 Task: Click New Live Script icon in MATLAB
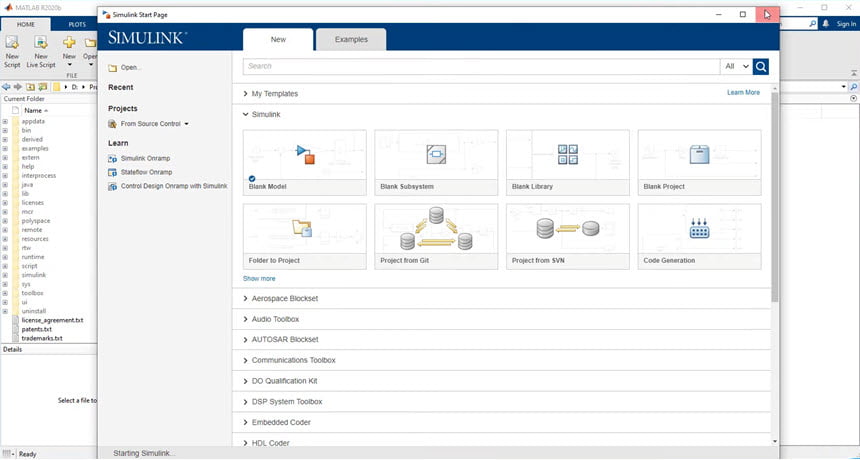click(x=41, y=42)
